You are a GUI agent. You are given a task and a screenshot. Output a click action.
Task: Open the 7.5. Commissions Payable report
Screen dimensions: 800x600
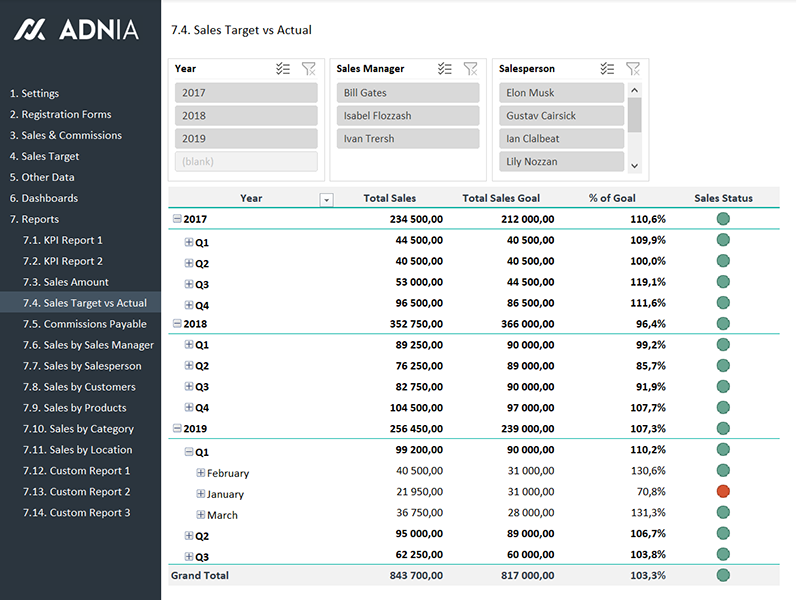tap(85, 324)
